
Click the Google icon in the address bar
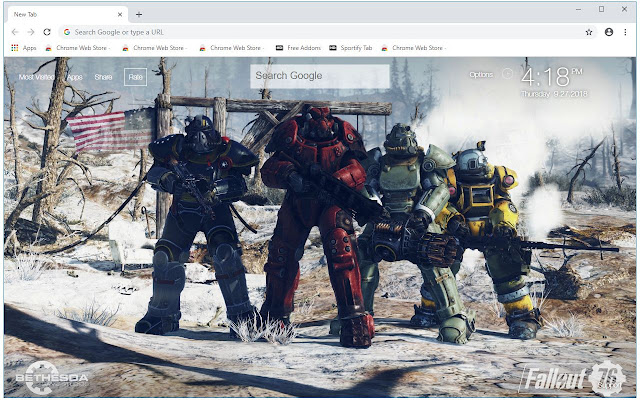pos(67,32)
